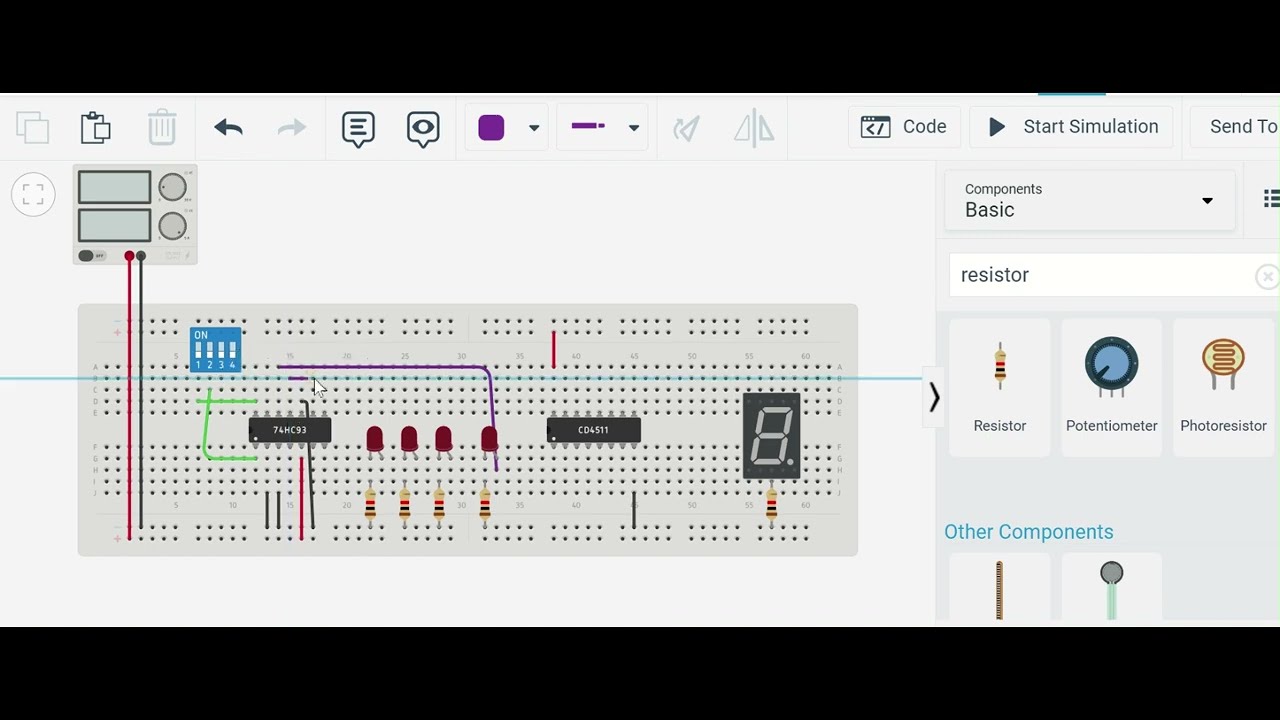
Task: Toggle notes visibility with the eye icon
Action: coord(423,129)
